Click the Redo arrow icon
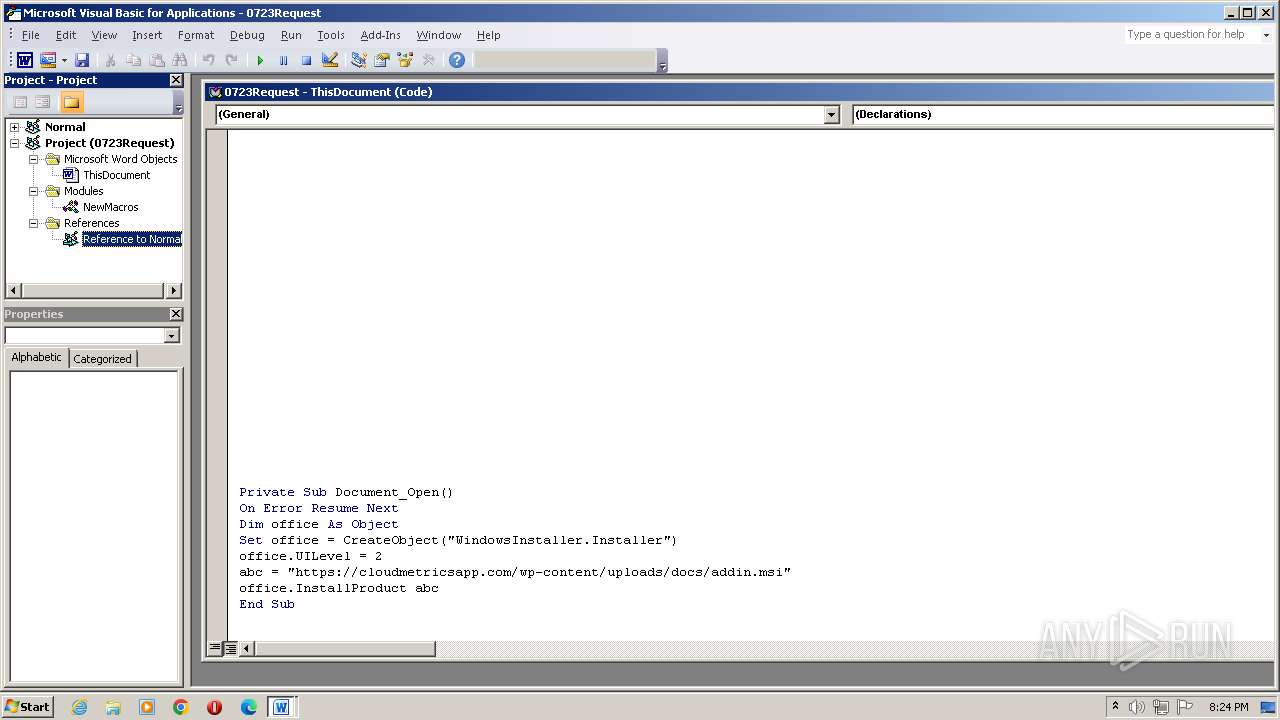Screen dimensions: 1280x720 coord(231,60)
